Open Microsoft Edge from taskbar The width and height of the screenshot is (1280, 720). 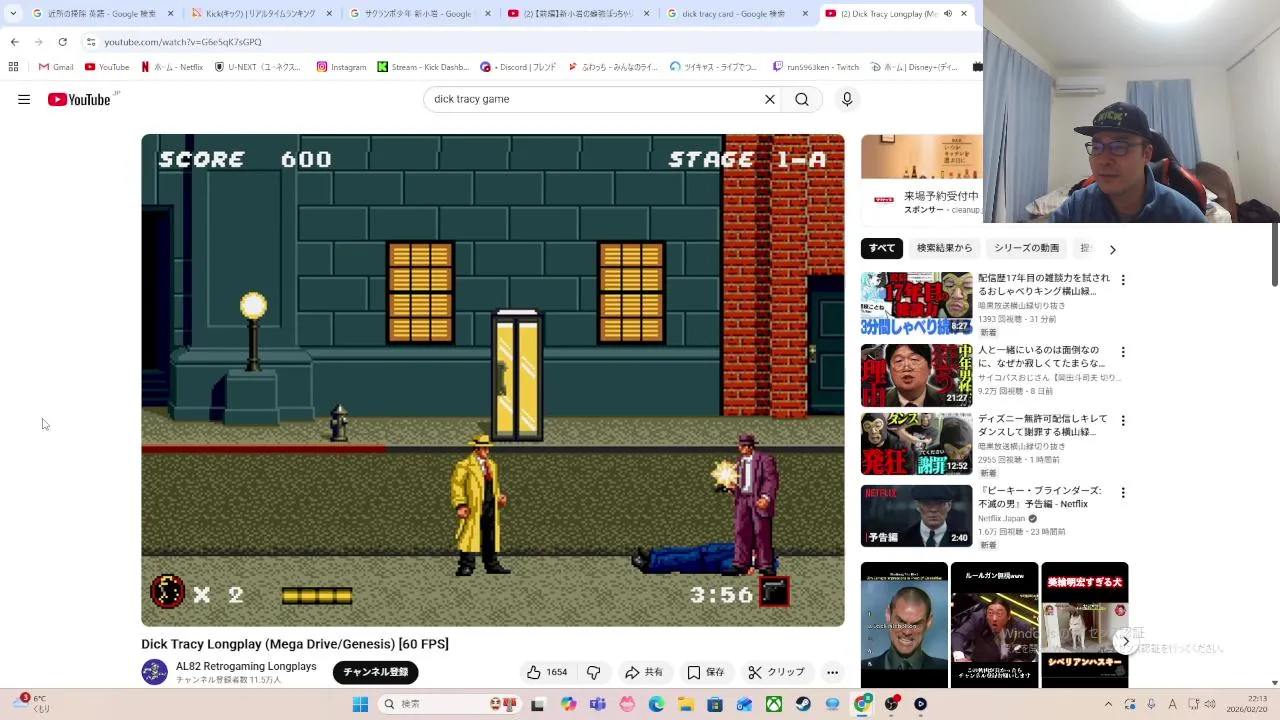click(x=656, y=704)
